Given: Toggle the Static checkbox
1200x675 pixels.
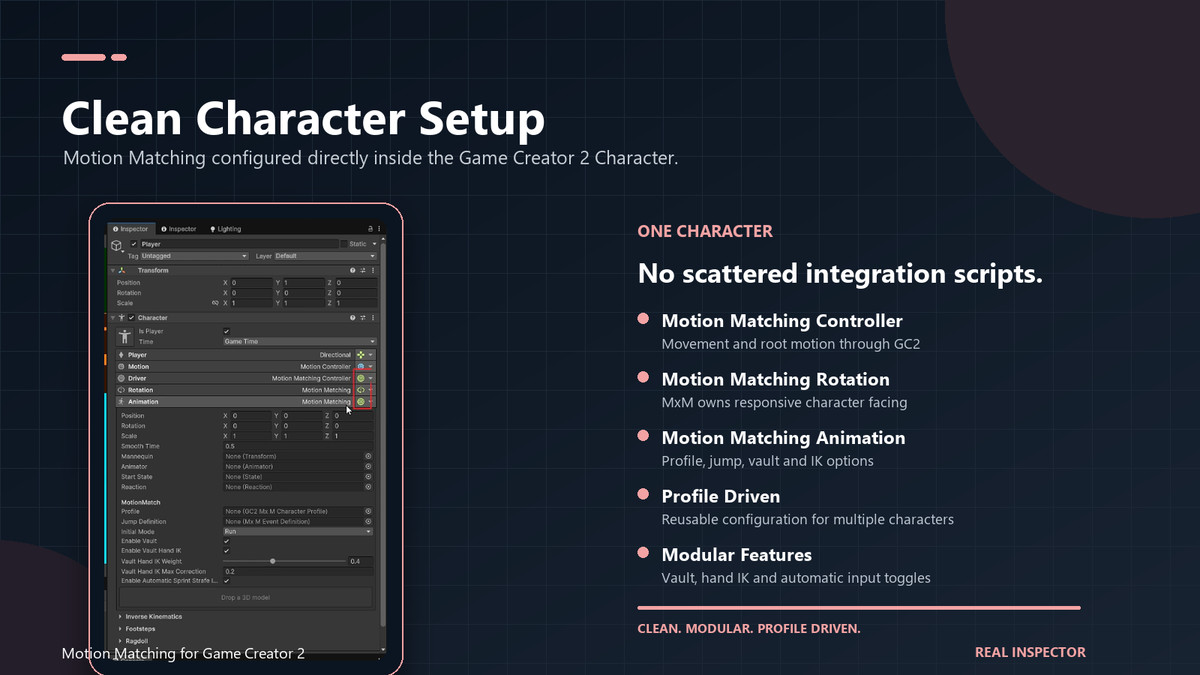Looking at the screenshot, I should pyautogui.click(x=344, y=244).
